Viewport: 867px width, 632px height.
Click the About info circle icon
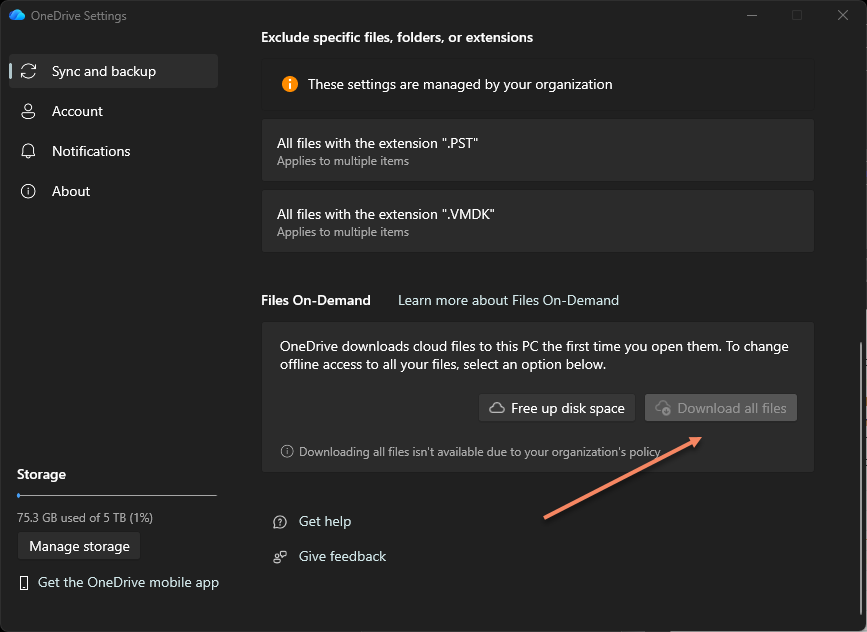pyautogui.click(x=28, y=191)
